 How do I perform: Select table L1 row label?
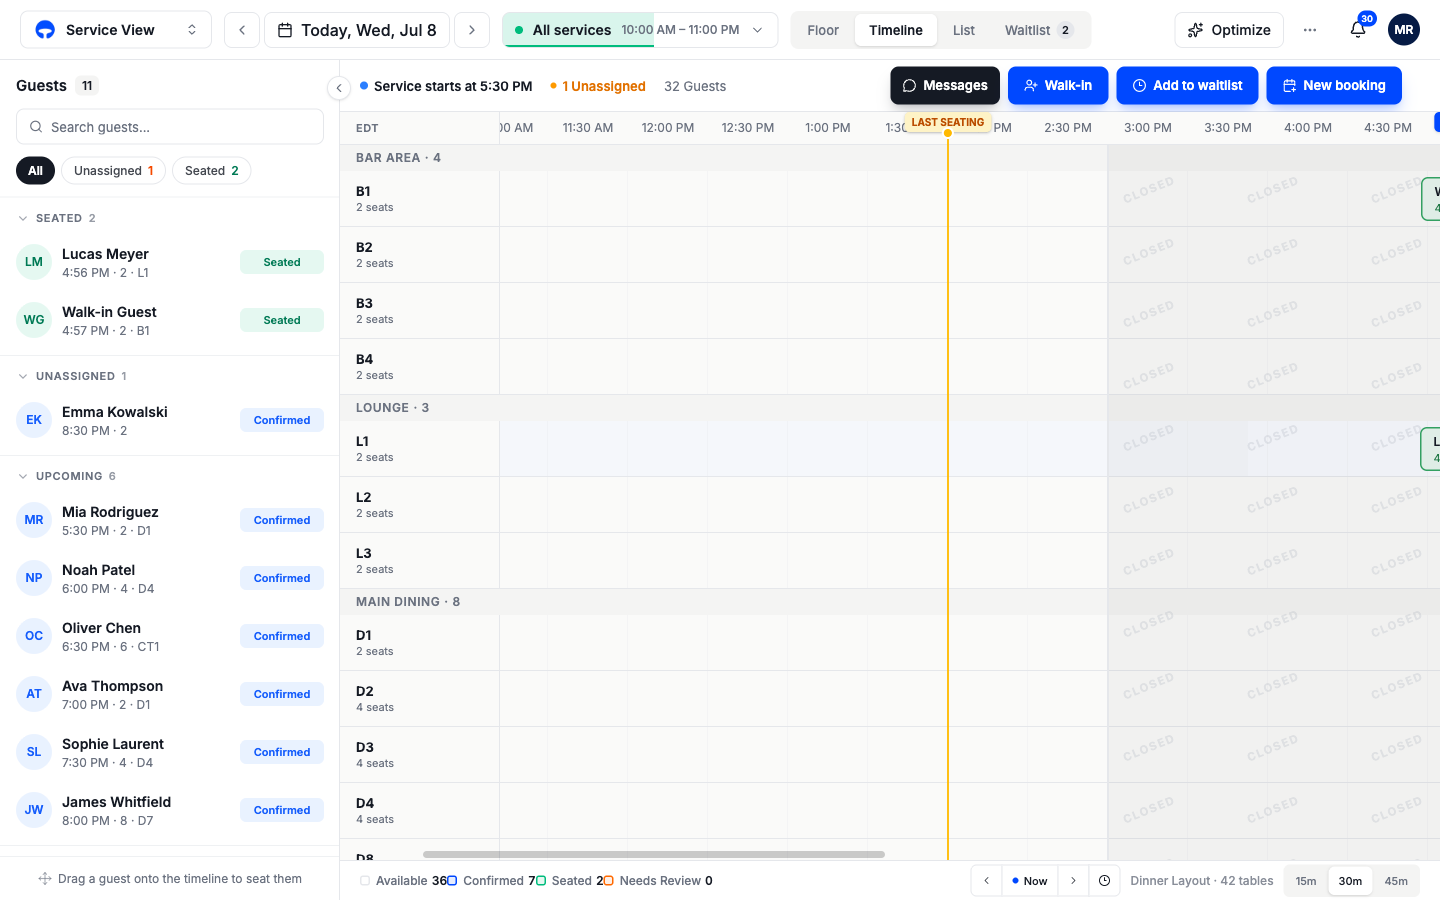click(x=420, y=448)
